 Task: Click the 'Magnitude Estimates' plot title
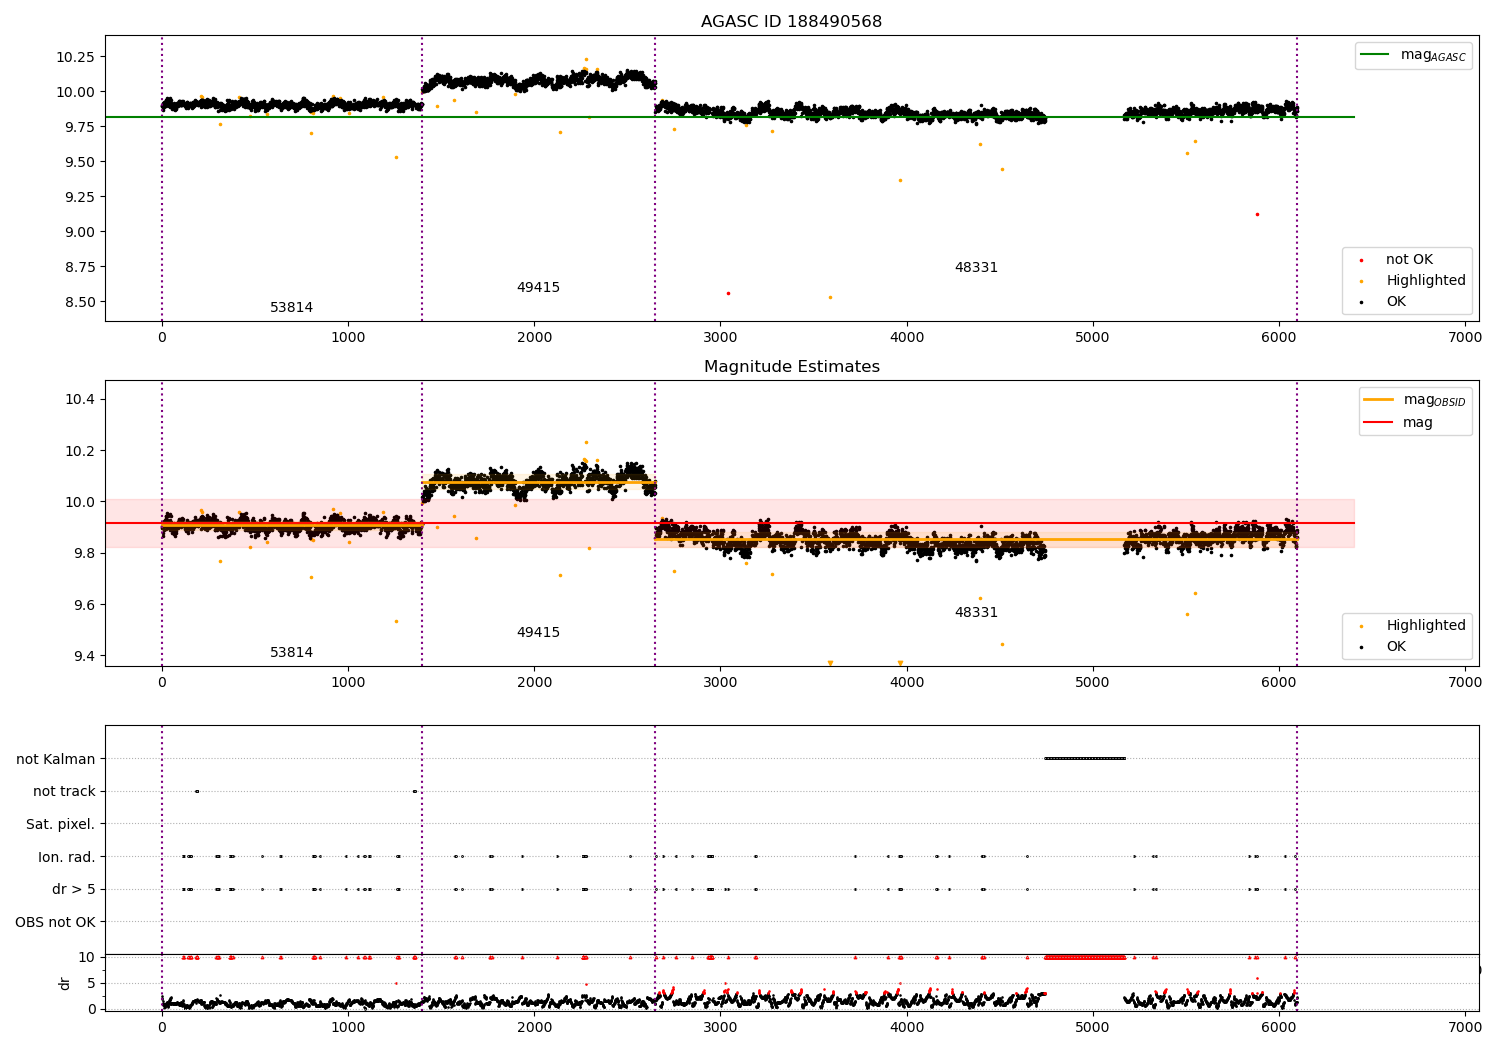click(791, 367)
